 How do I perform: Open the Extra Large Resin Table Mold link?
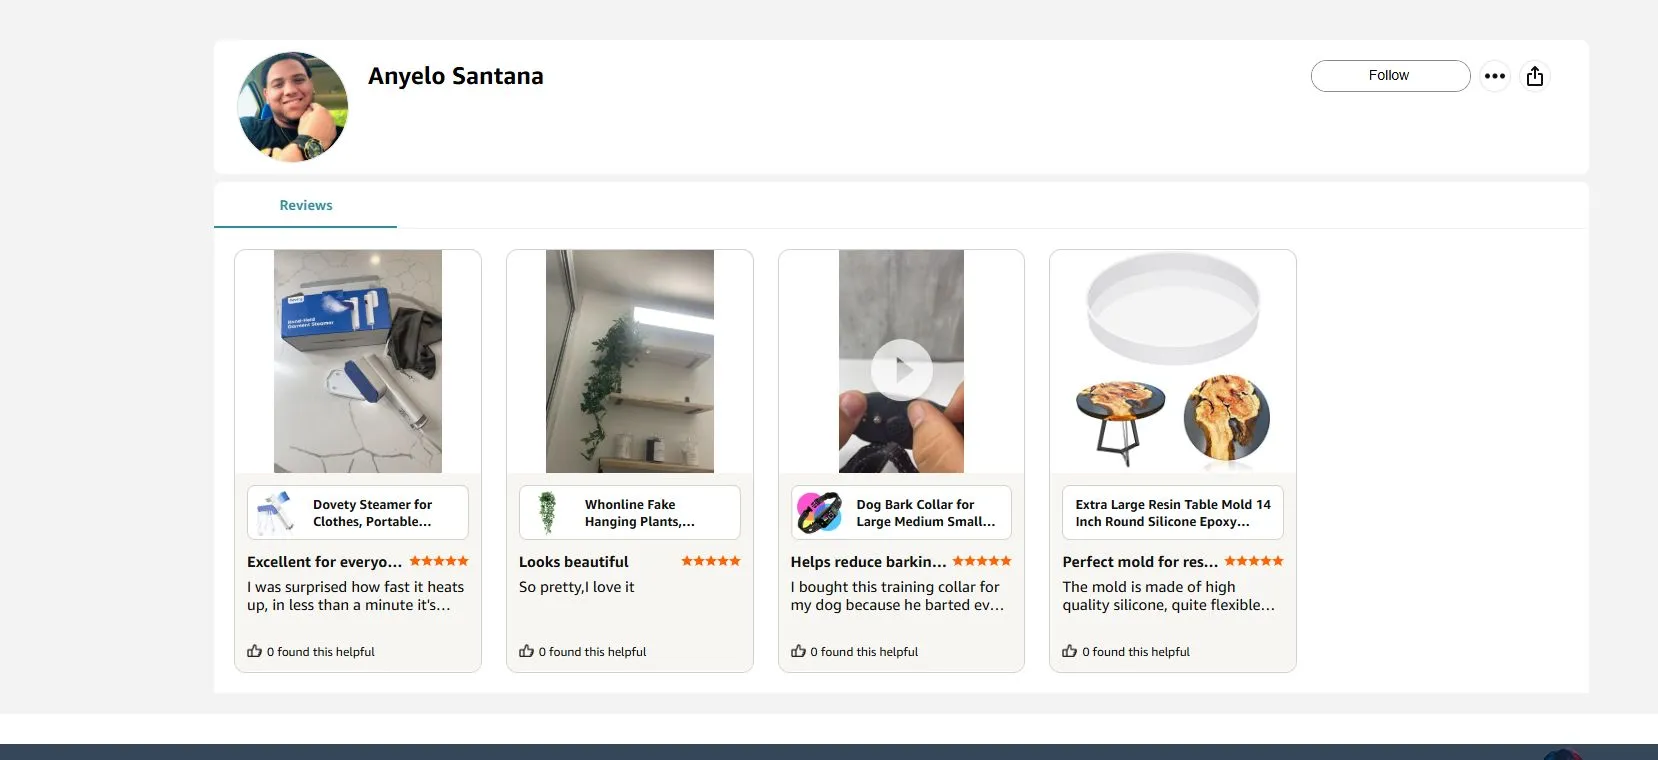click(1172, 513)
